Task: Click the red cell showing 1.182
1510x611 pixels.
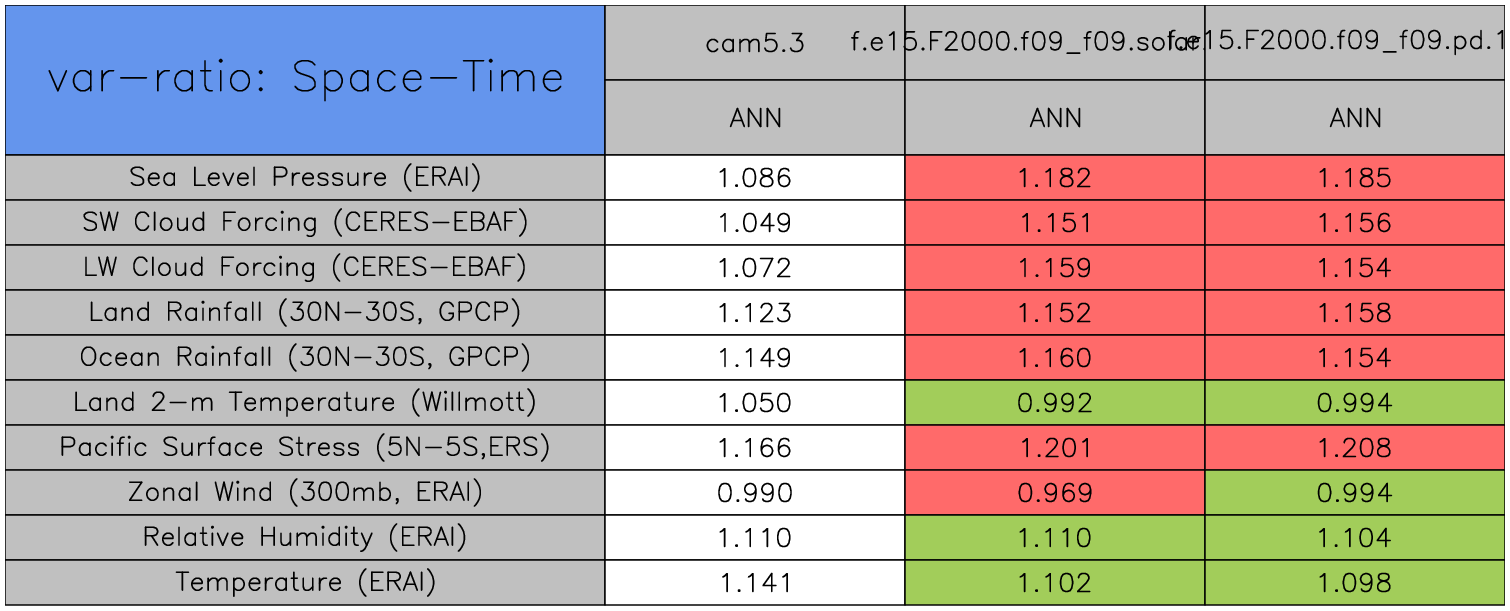Action: (x=1054, y=178)
